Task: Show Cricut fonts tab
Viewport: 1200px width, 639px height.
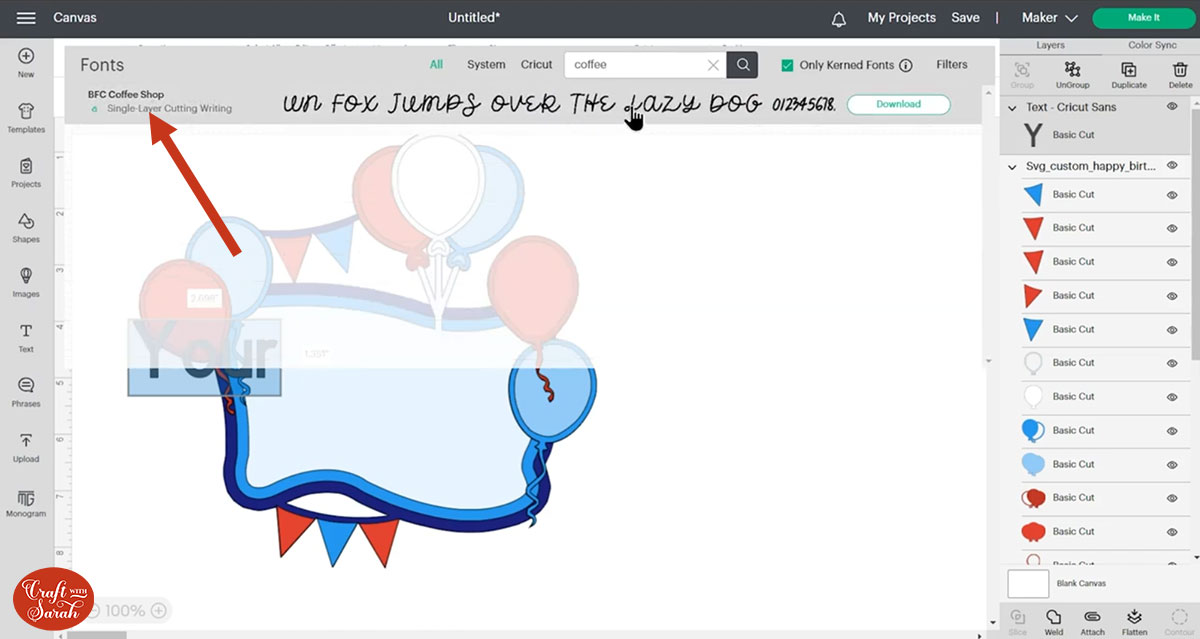Action: (537, 65)
